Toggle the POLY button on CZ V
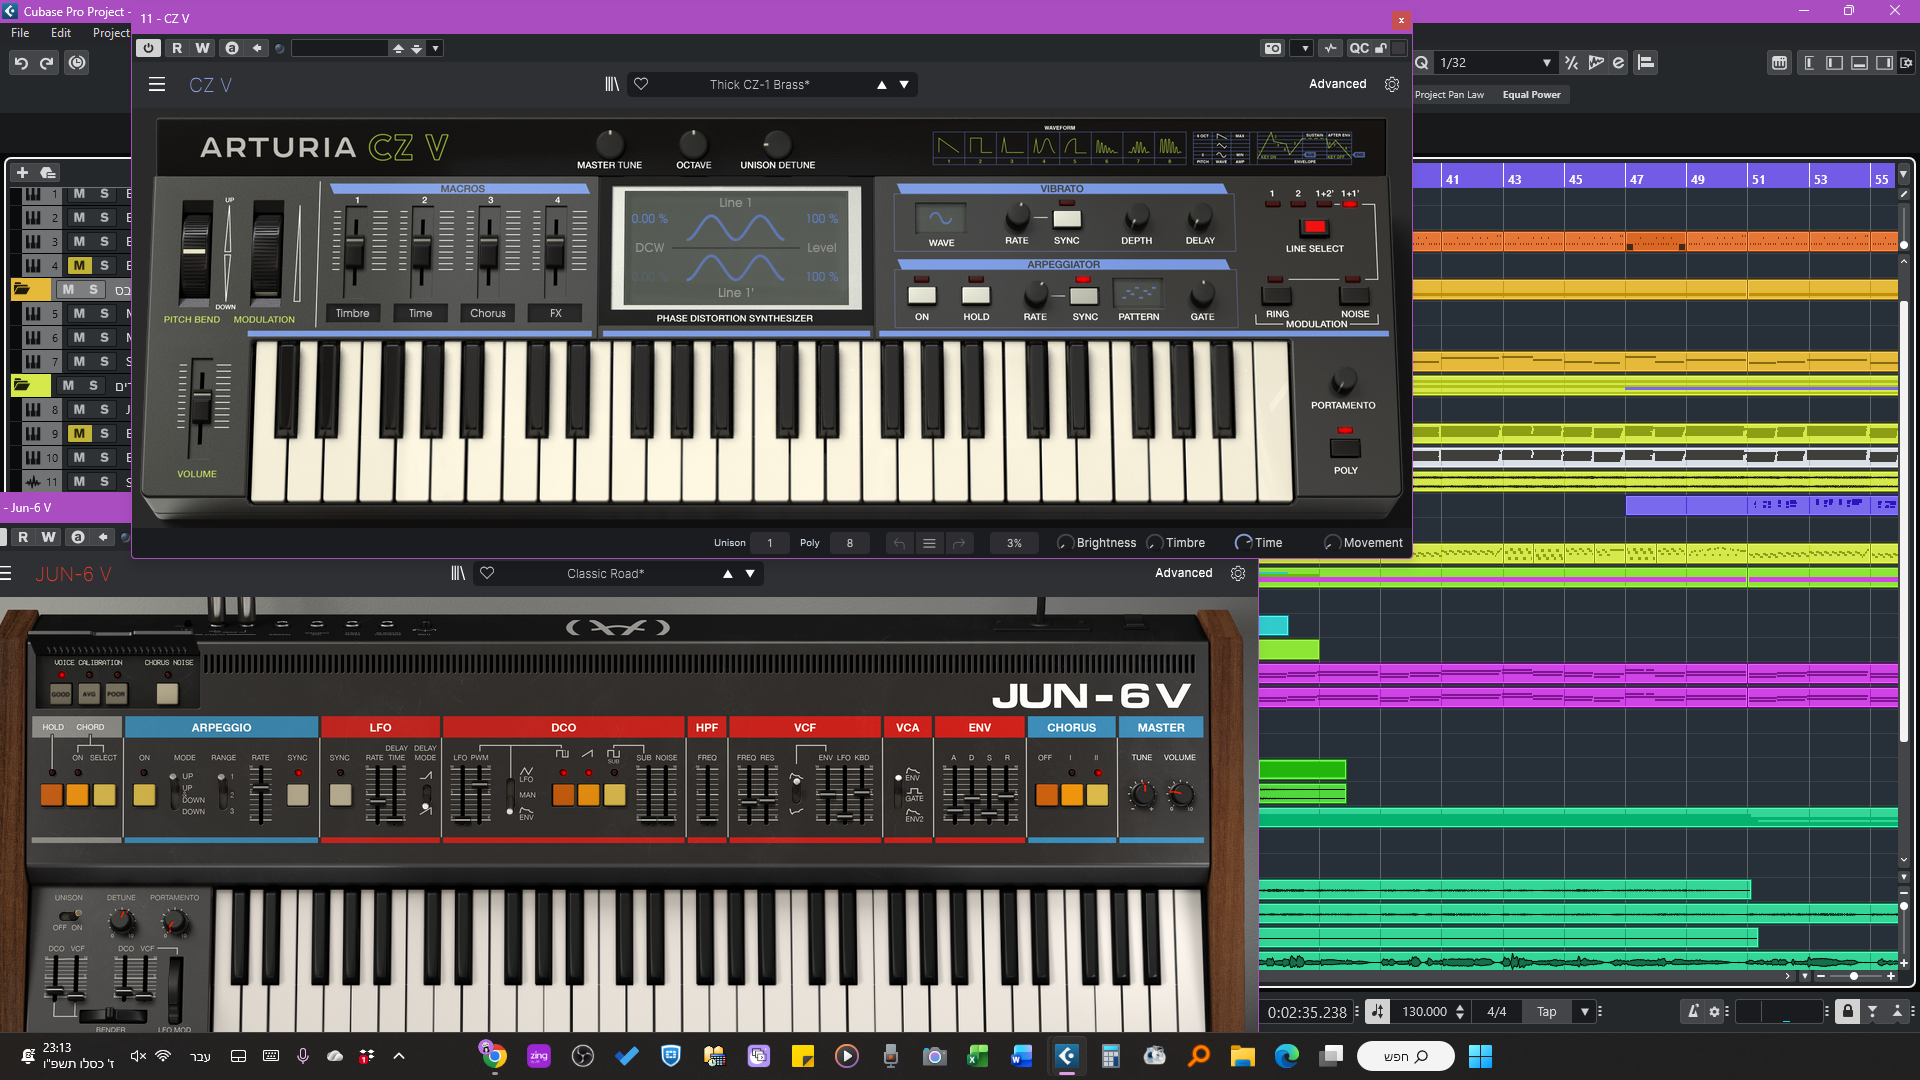The width and height of the screenshot is (1920, 1080). point(1345,447)
